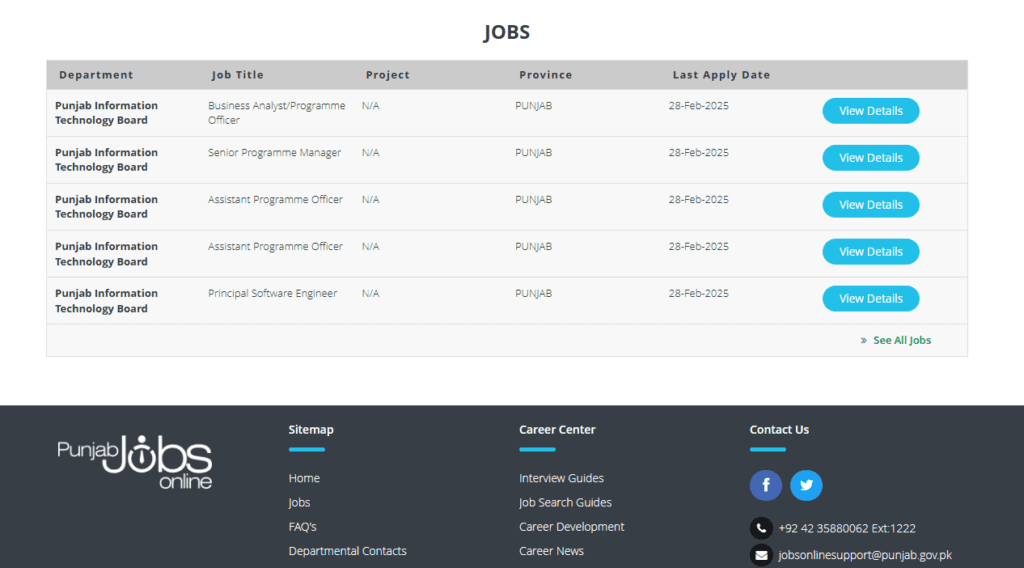Open Job Search Guides link
Image resolution: width=1024 pixels, height=568 pixels.
click(565, 503)
